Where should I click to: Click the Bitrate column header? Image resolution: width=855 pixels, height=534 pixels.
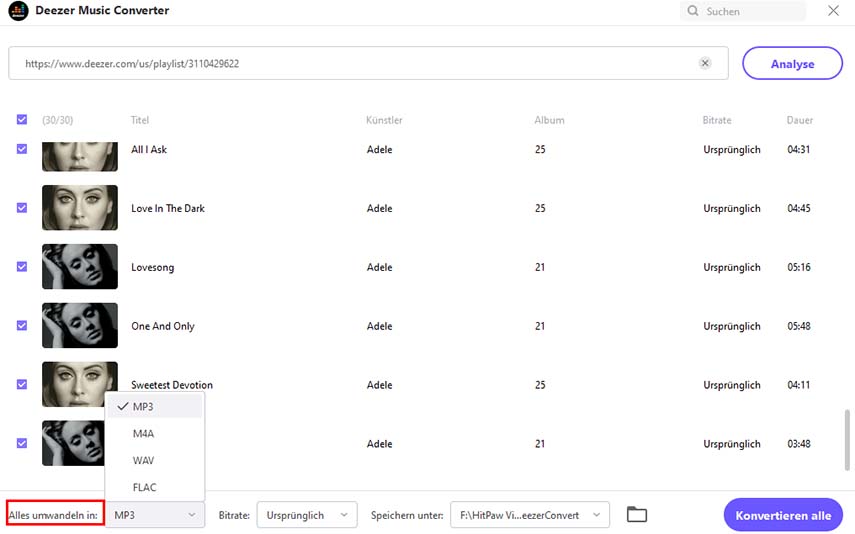[x=717, y=120]
